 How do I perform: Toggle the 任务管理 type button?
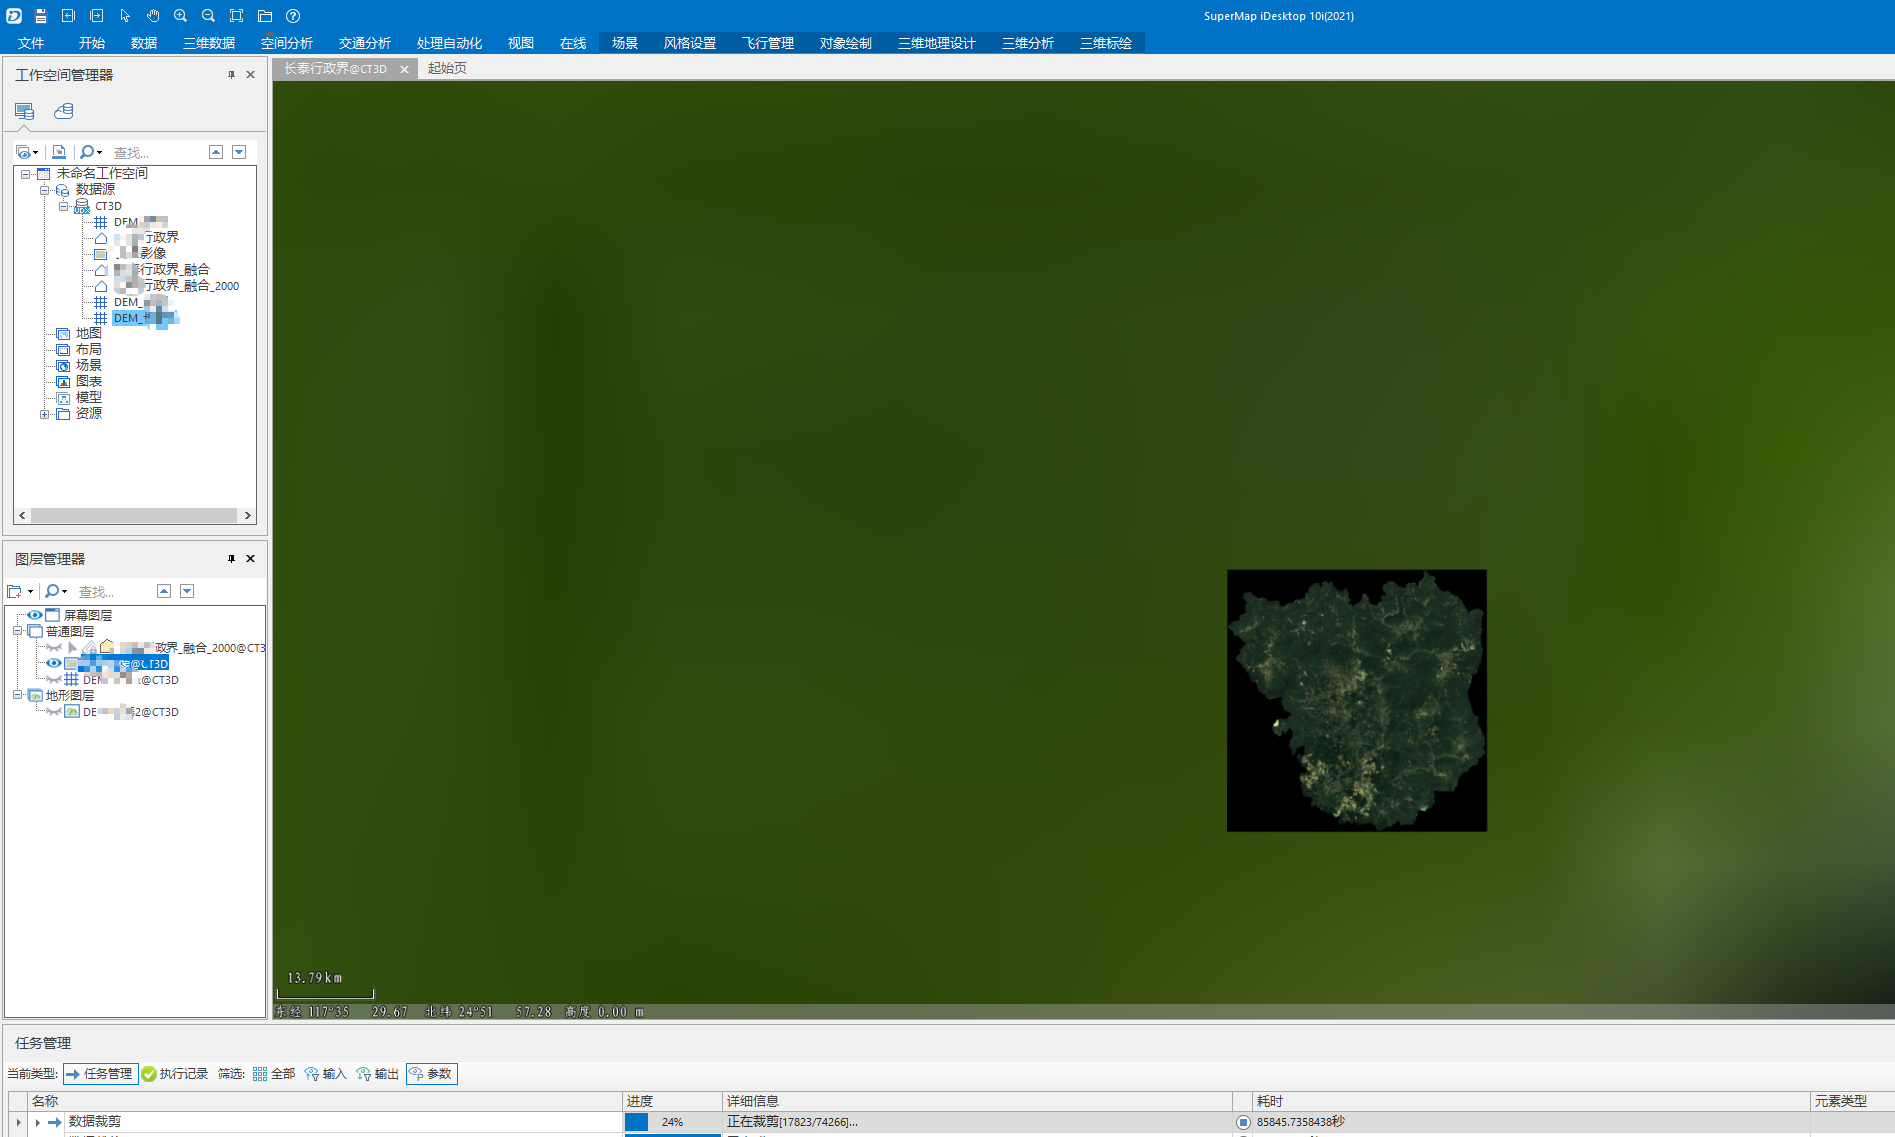pyautogui.click(x=100, y=1074)
